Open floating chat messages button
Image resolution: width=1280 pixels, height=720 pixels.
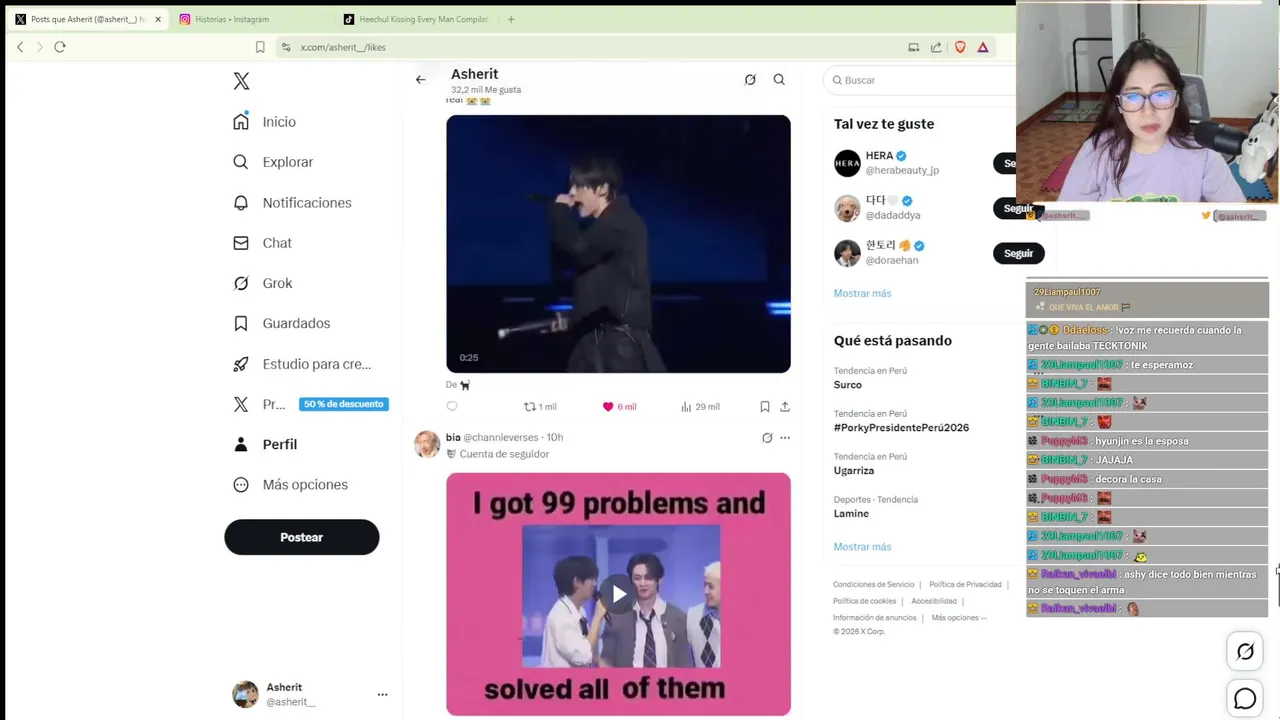coord(1245,699)
